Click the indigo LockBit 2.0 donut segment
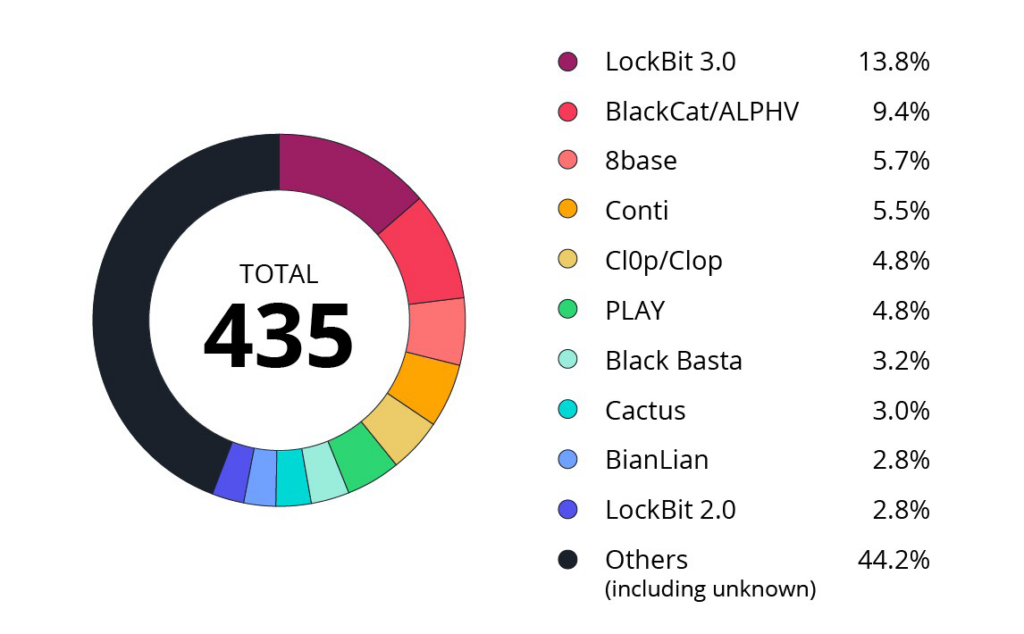Viewport: 1024px width, 634px height. point(234,473)
